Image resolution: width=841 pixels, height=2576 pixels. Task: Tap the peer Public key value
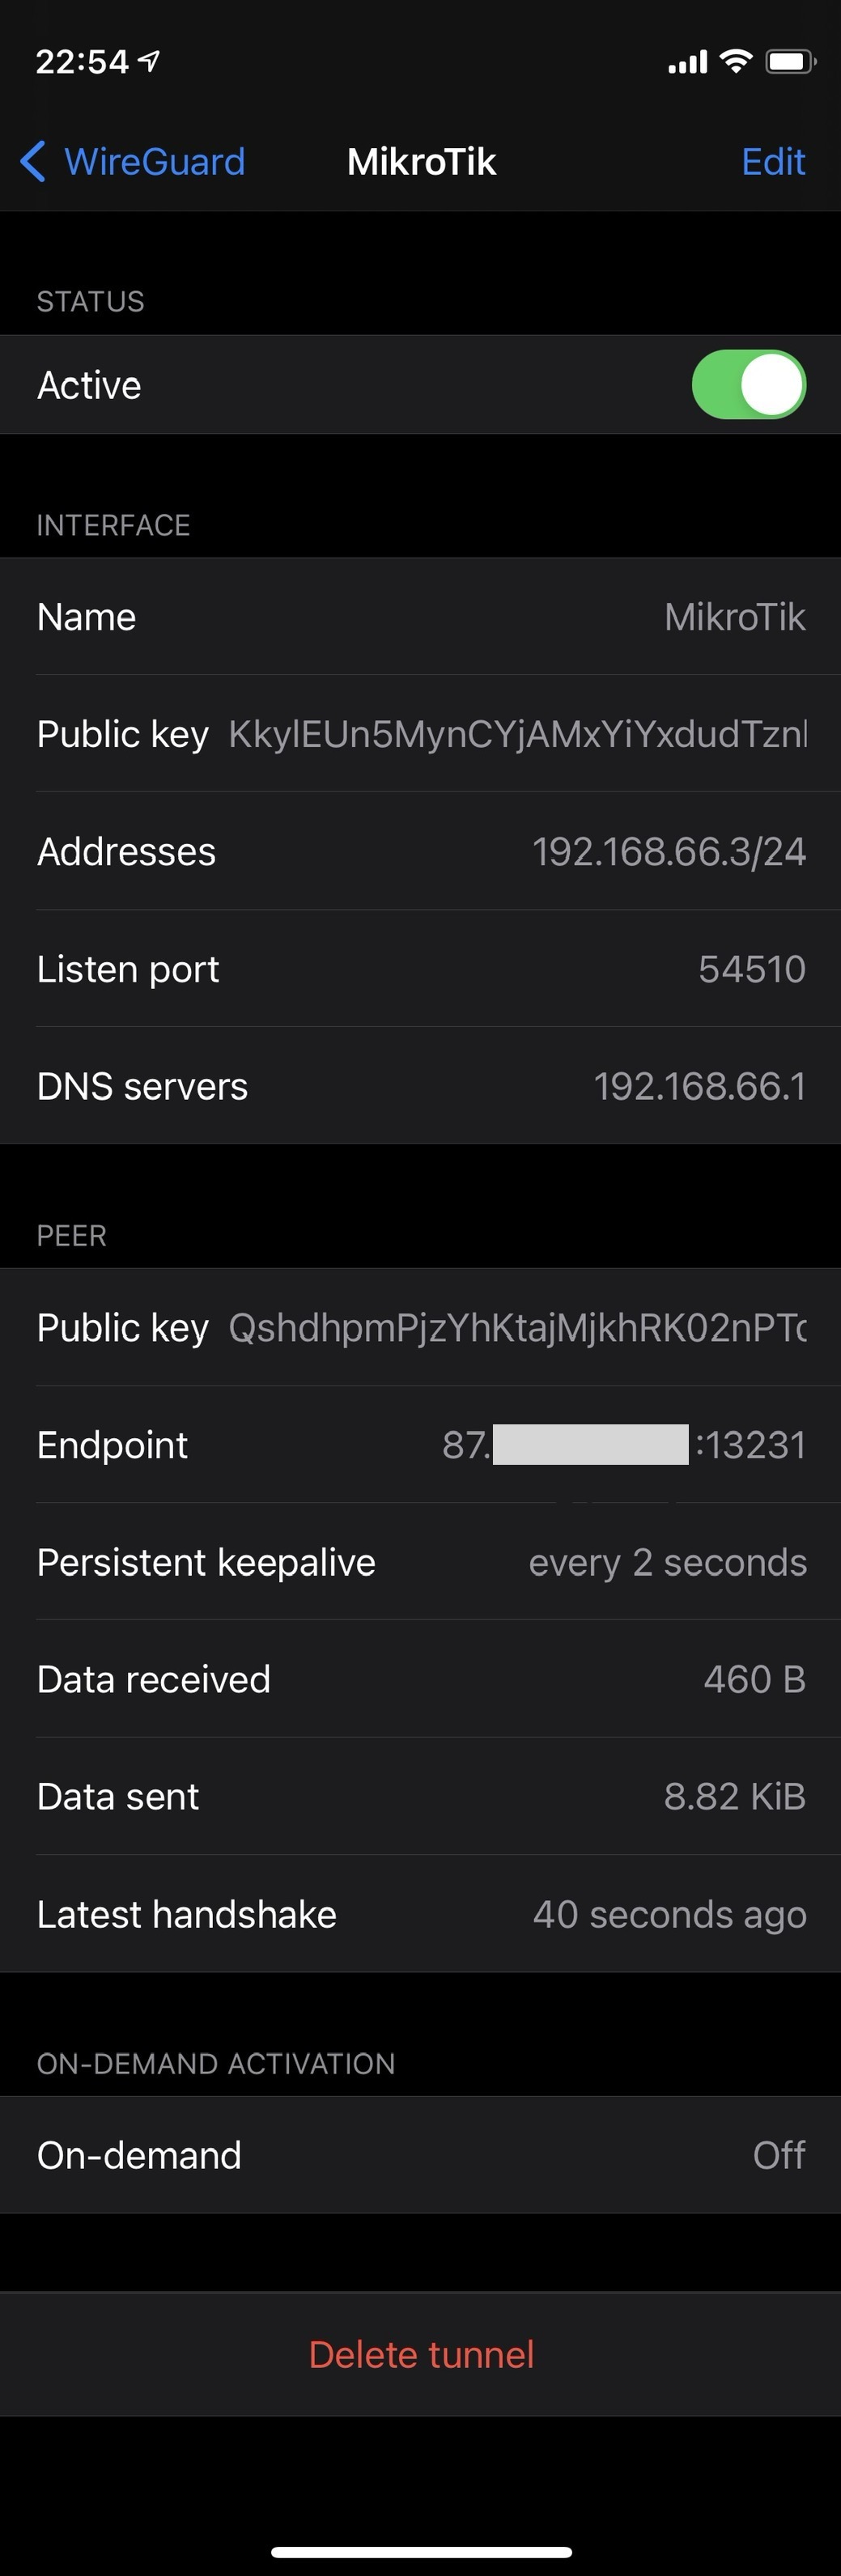point(516,1328)
